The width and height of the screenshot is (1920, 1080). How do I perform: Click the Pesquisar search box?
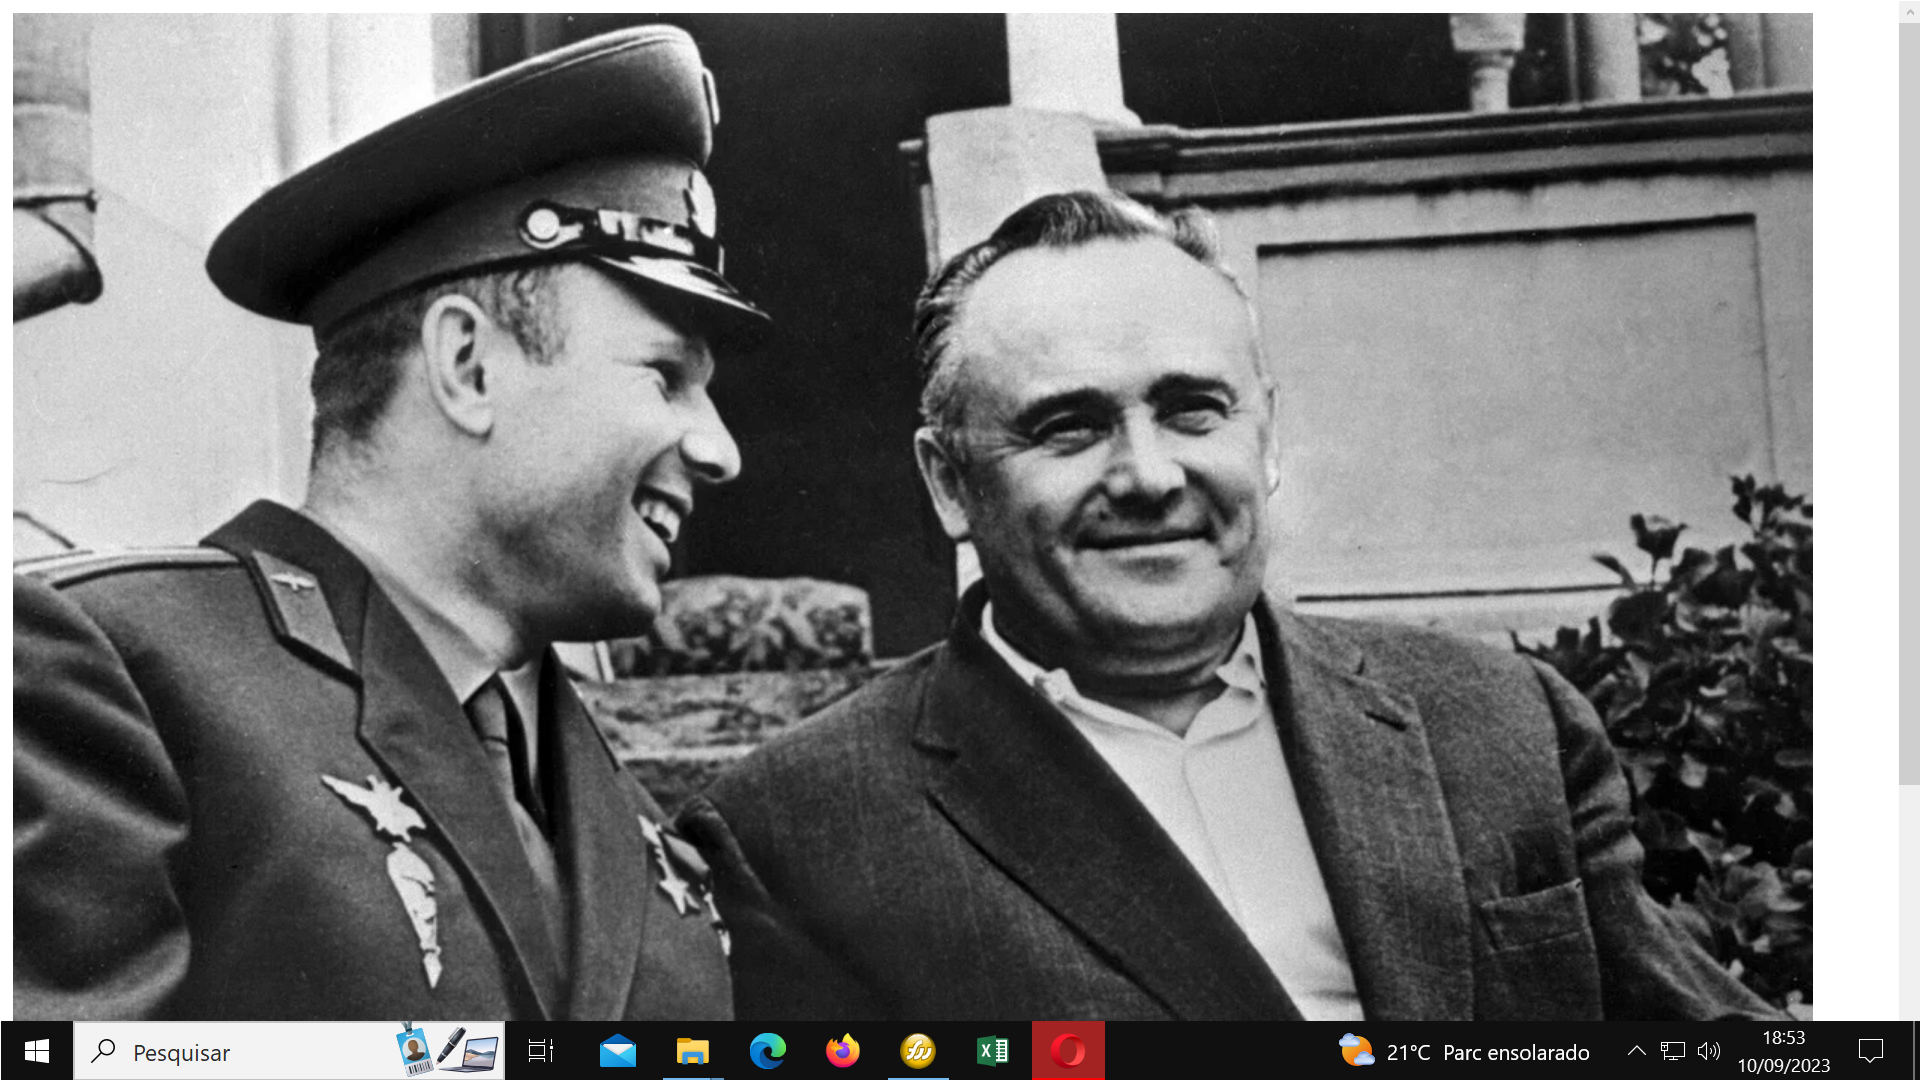click(240, 1052)
